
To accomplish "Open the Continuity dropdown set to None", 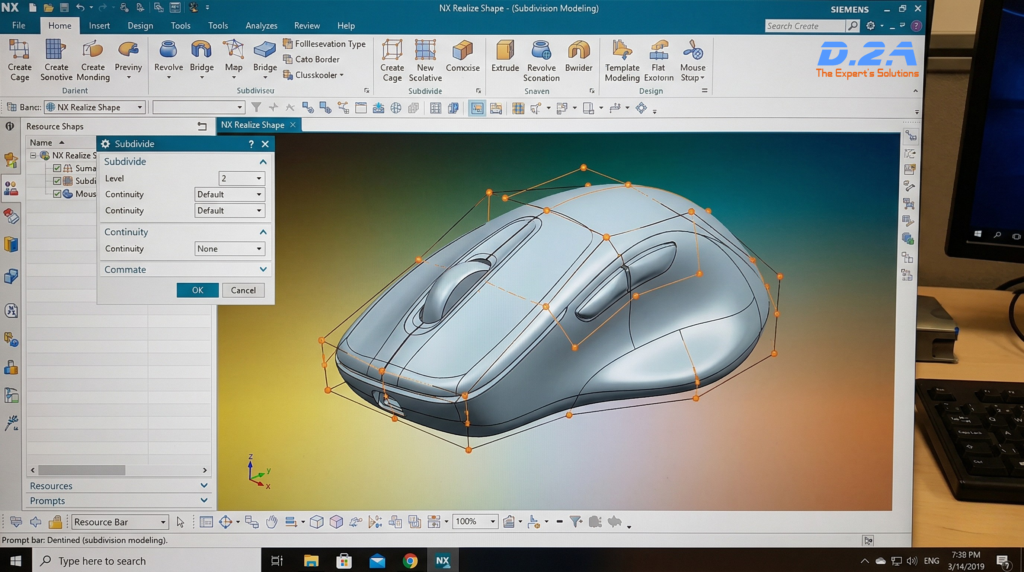I will [229, 249].
